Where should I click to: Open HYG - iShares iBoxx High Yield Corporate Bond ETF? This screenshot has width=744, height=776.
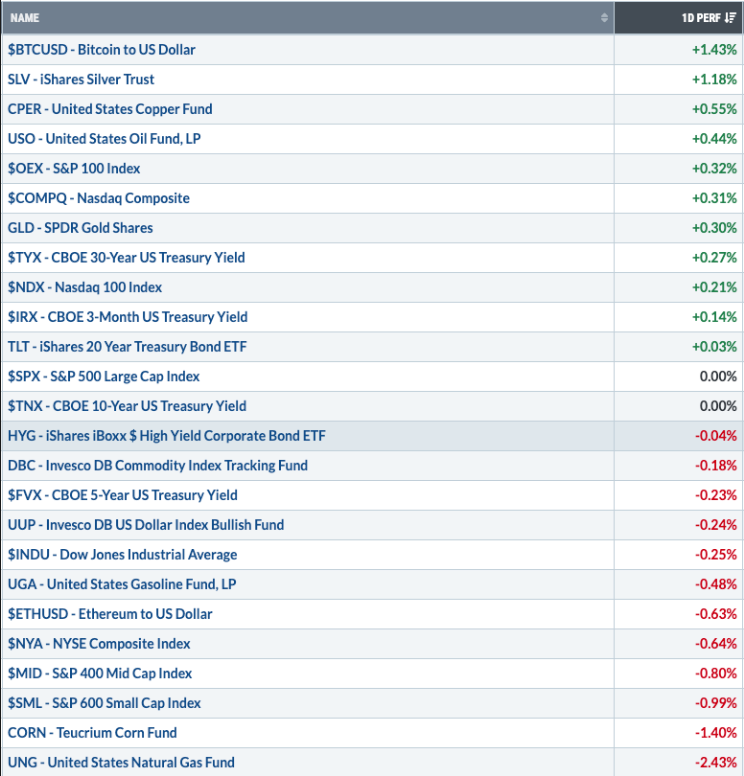[167, 436]
